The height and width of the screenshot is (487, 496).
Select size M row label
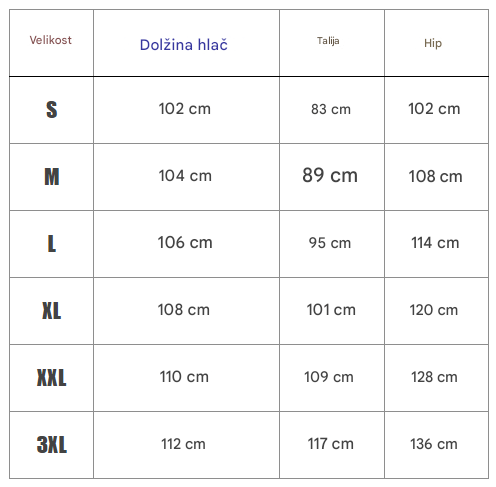click(52, 177)
